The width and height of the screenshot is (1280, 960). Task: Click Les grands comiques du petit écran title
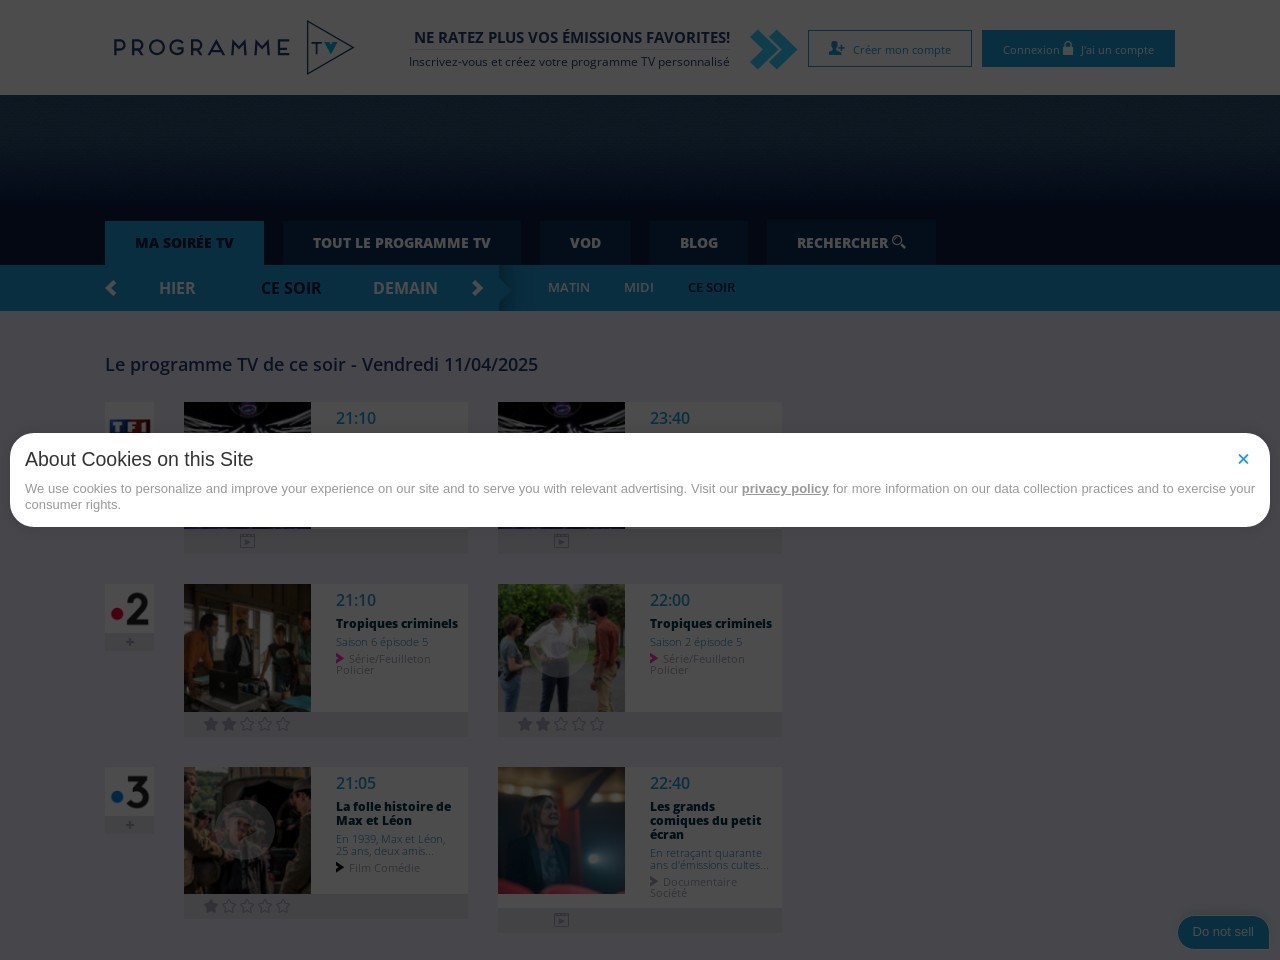pos(705,821)
